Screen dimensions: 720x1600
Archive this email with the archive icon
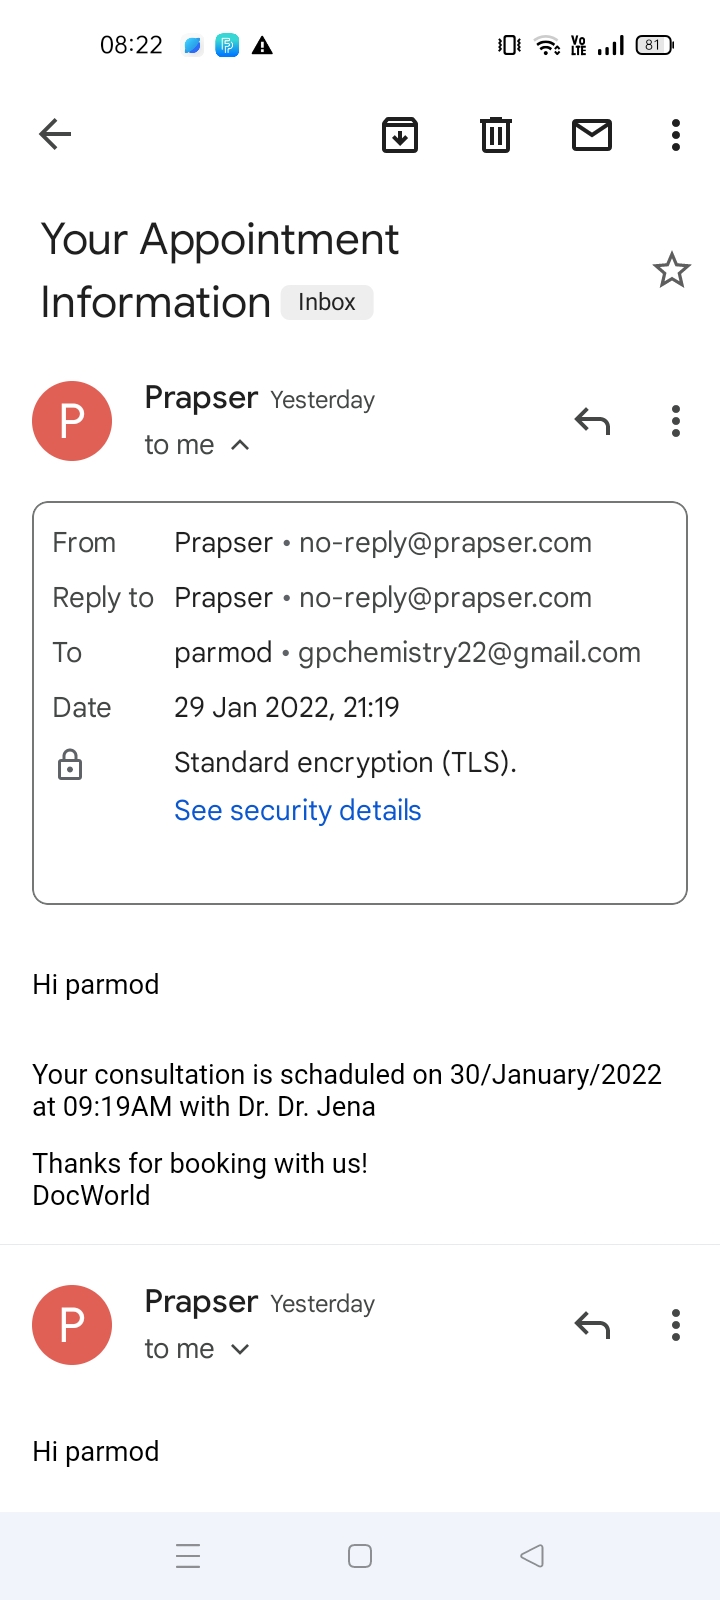pyautogui.click(x=400, y=135)
